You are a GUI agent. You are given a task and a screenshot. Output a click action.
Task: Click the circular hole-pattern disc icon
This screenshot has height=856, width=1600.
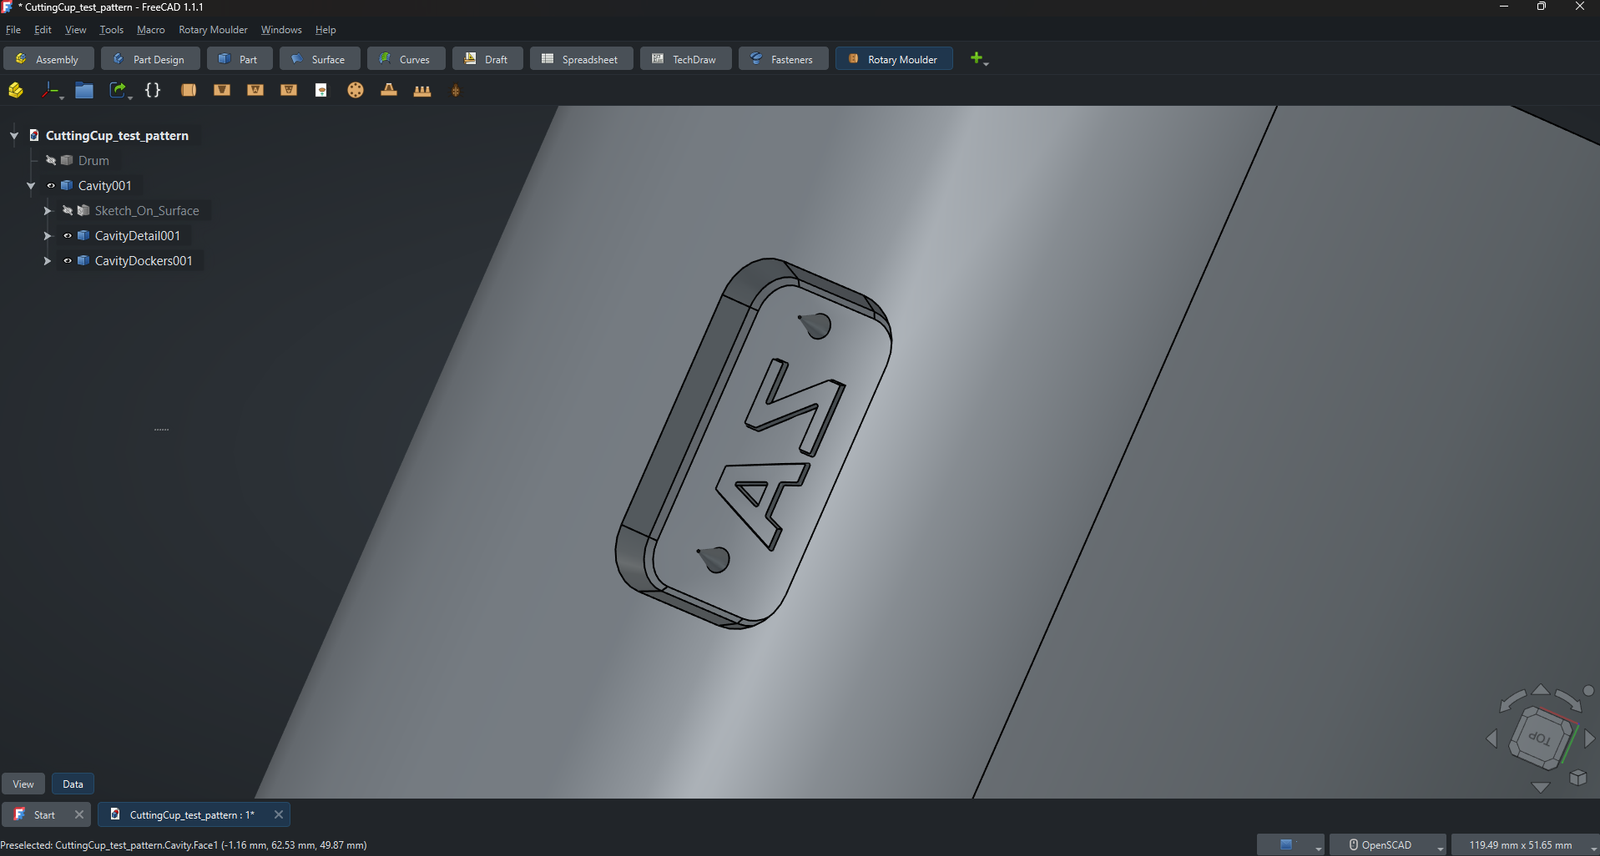(355, 90)
